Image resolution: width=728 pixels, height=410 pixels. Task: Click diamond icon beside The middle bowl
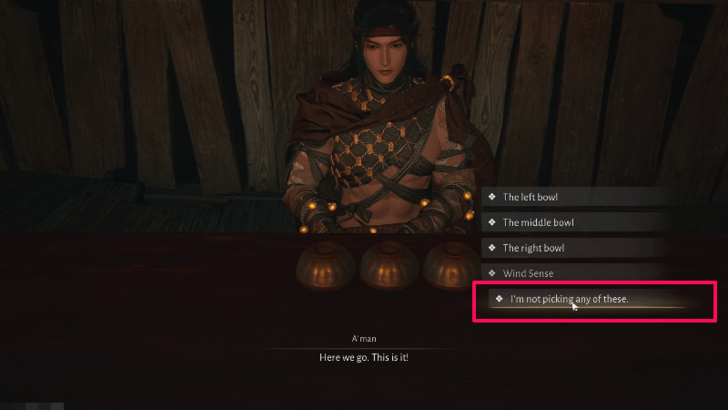(x=492, y=222)
